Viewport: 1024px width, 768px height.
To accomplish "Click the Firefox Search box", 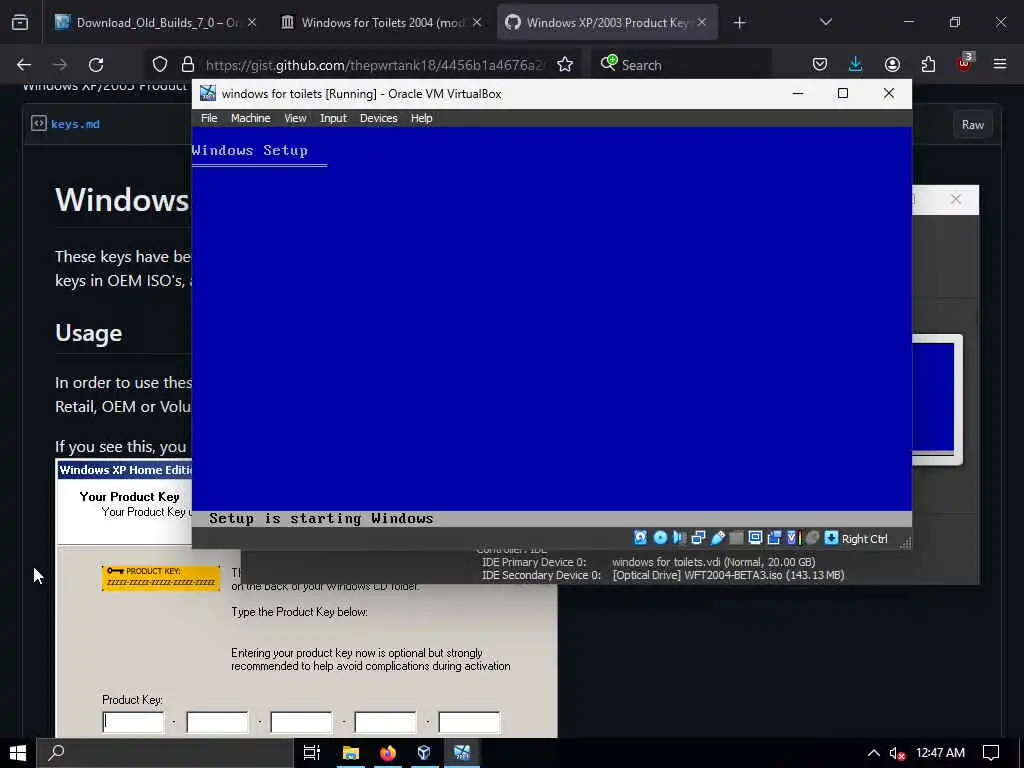I will point(682,65).
